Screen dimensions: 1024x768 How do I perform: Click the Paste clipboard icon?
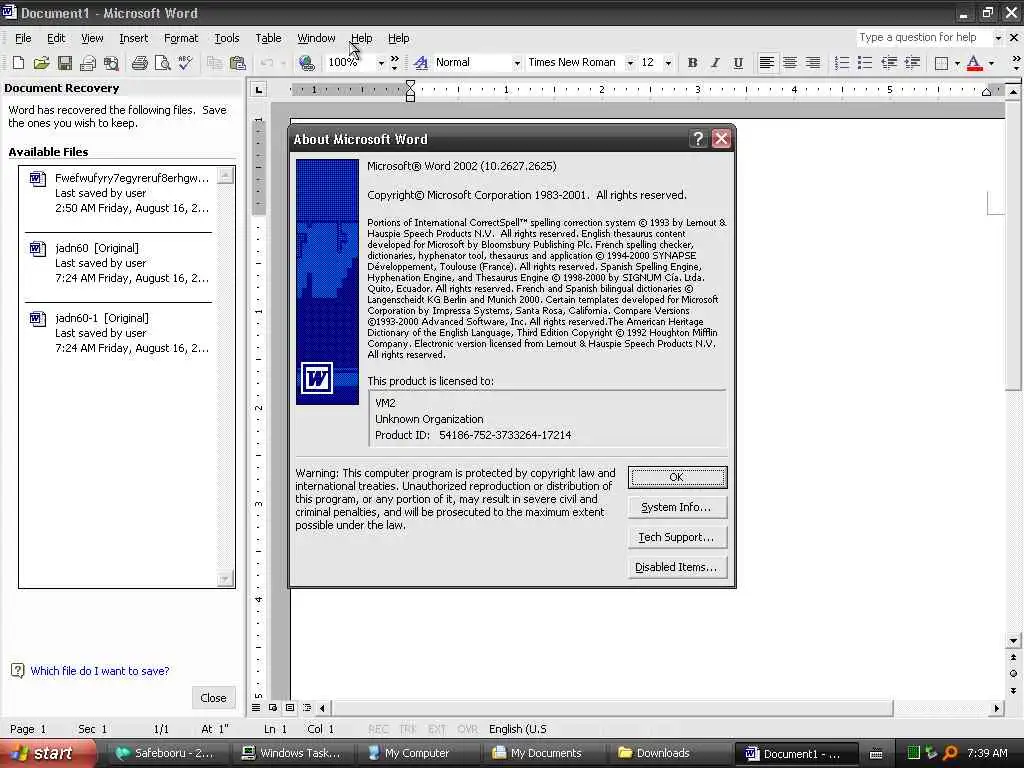pyautogui.click(x=238, y=63)
